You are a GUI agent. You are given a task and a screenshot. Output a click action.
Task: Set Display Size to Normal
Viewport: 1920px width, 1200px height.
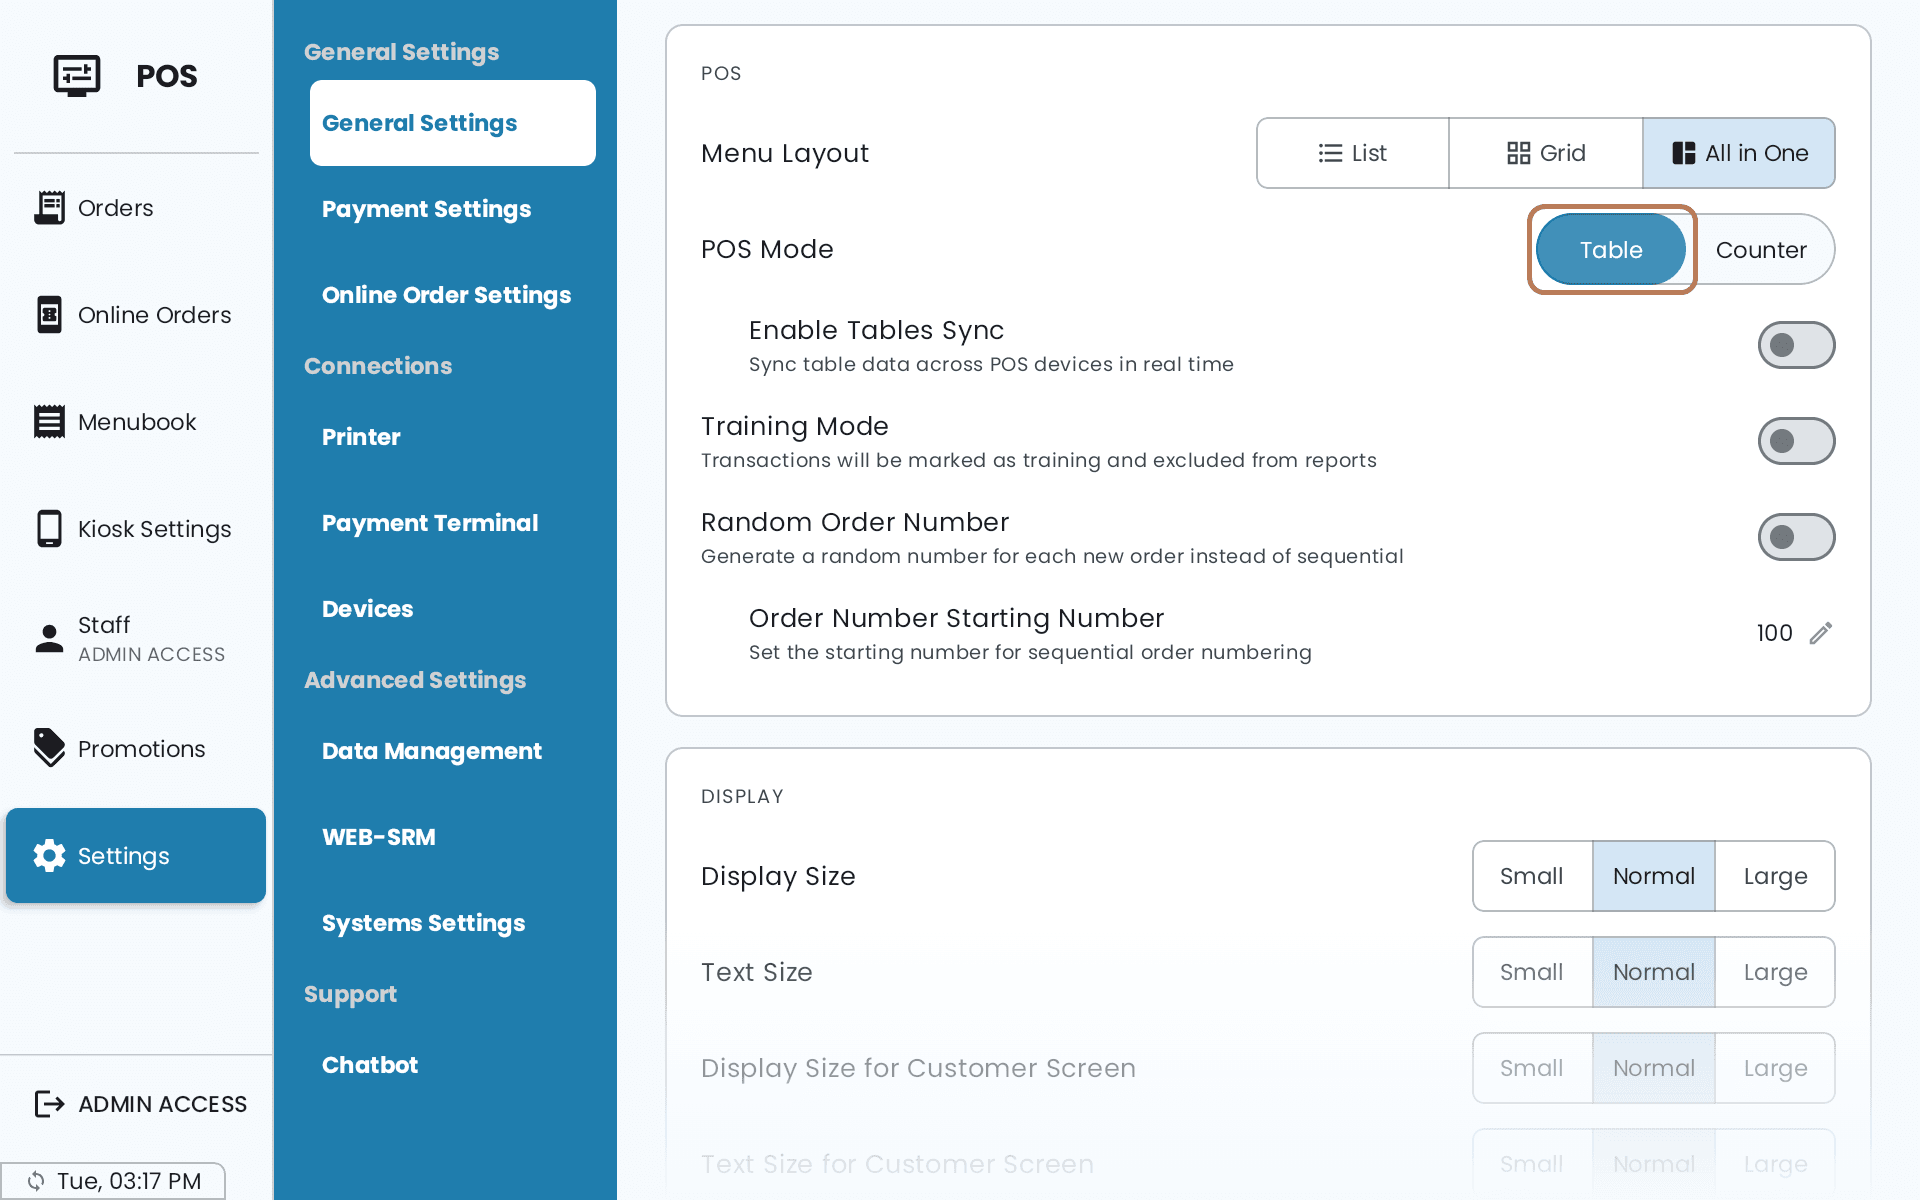coord(1654,876)
